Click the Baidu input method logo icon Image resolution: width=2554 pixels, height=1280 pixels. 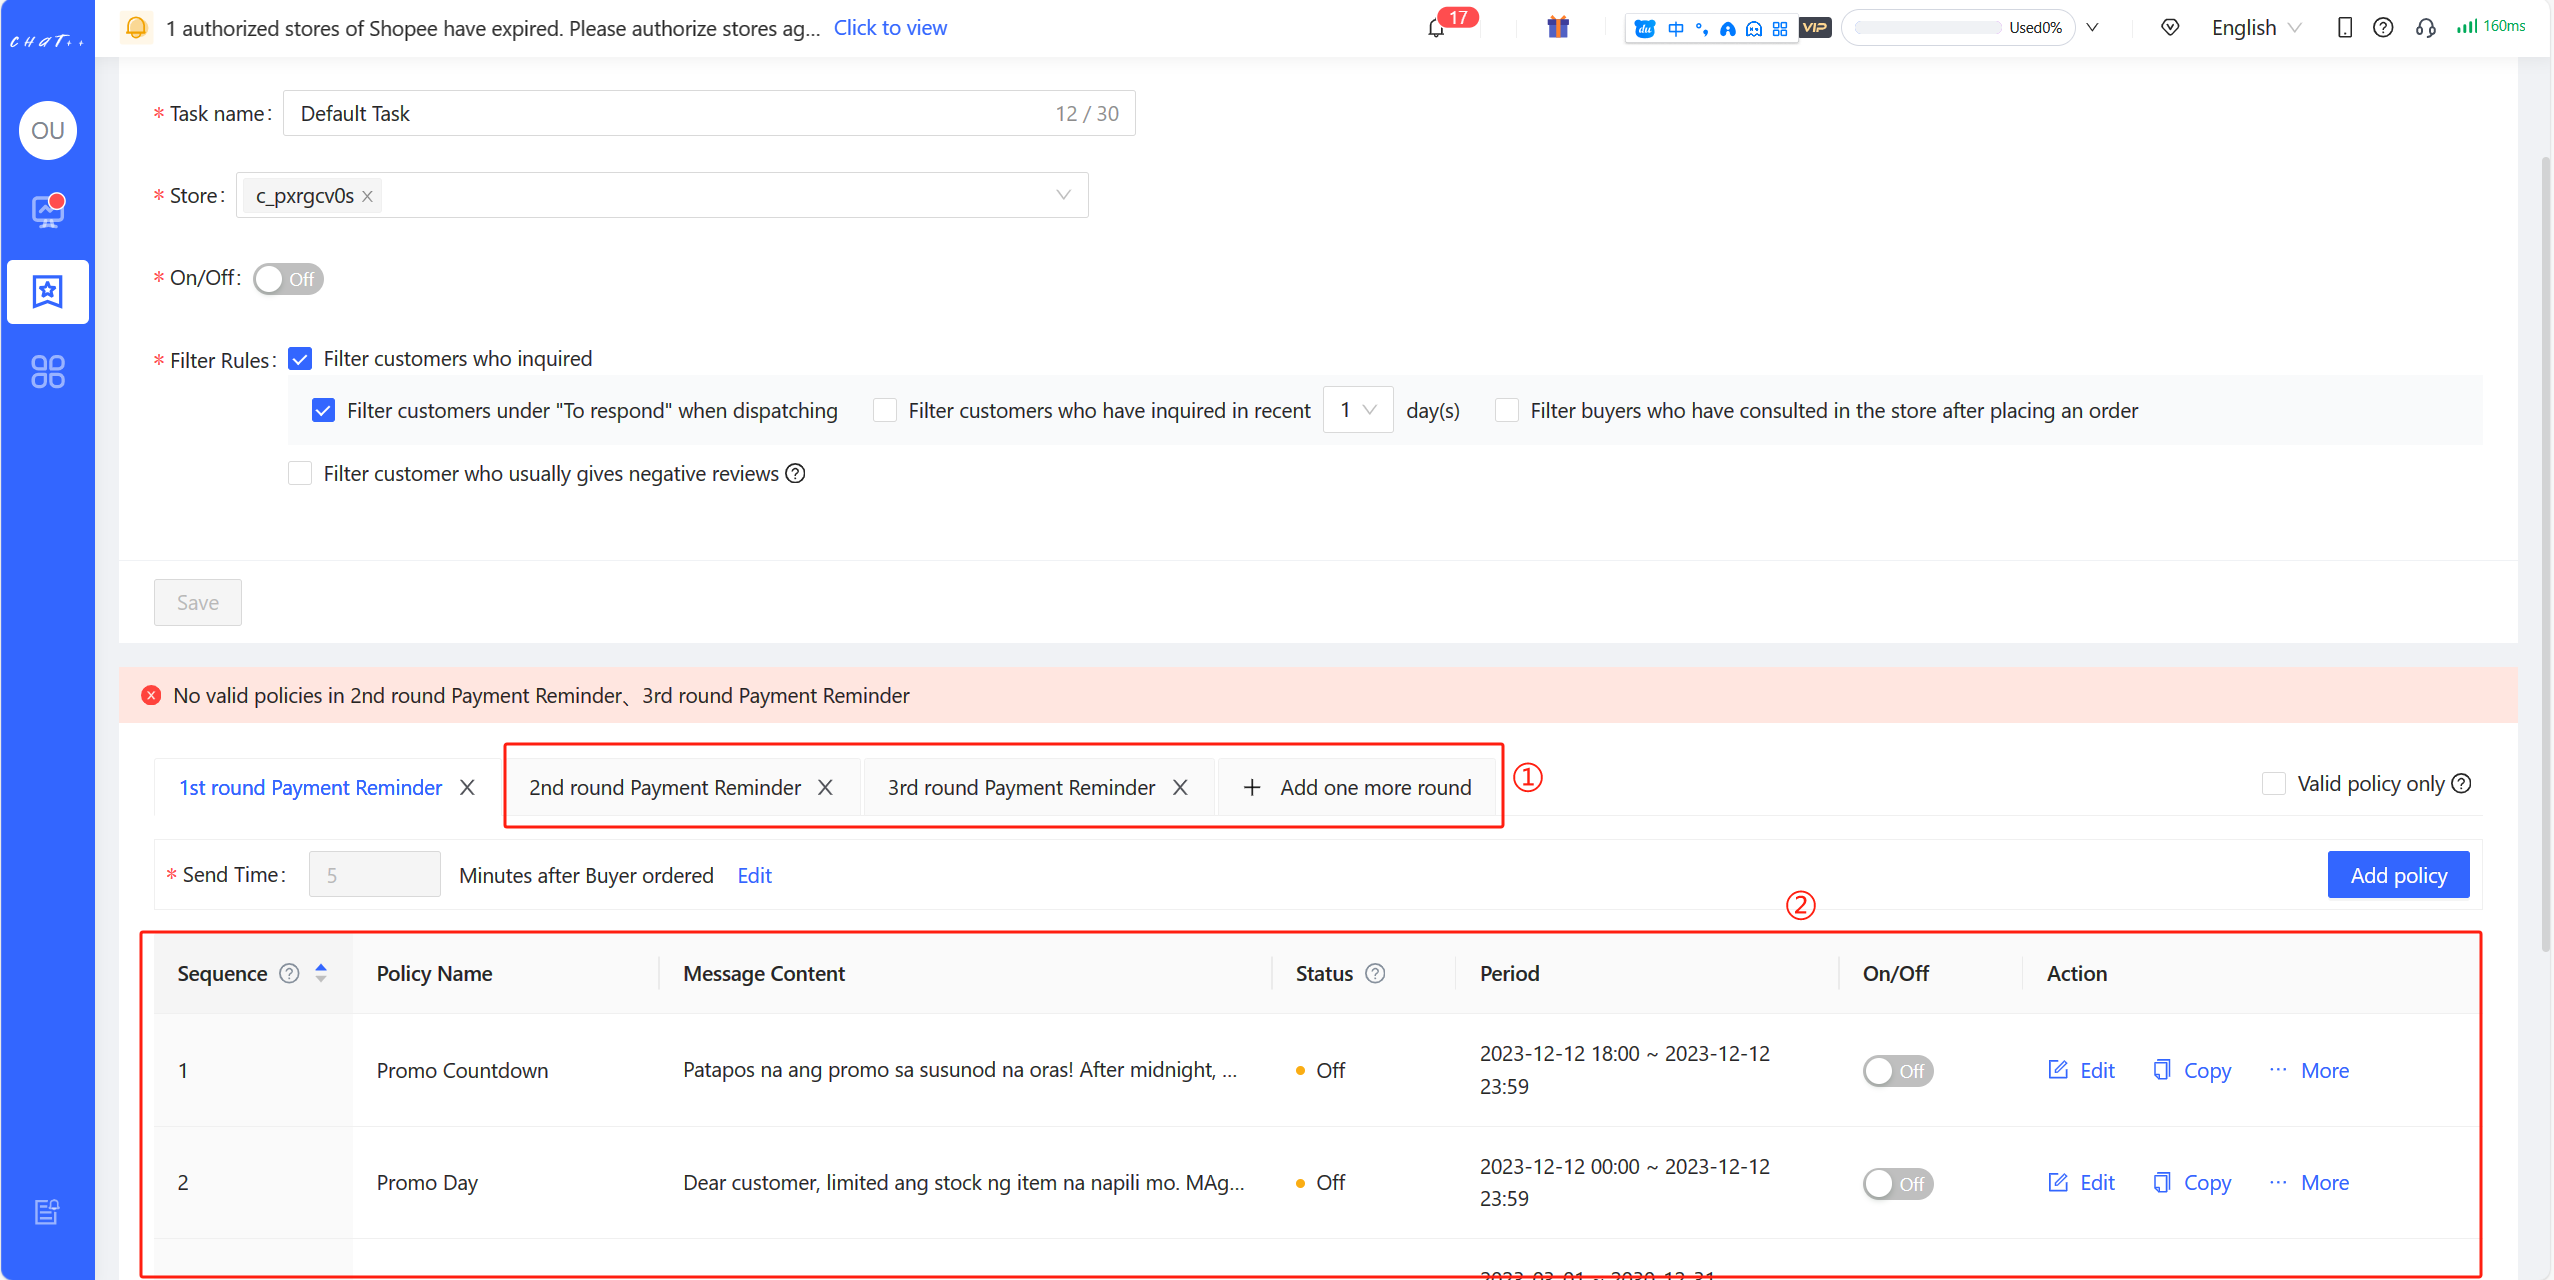click(1645, 28)
